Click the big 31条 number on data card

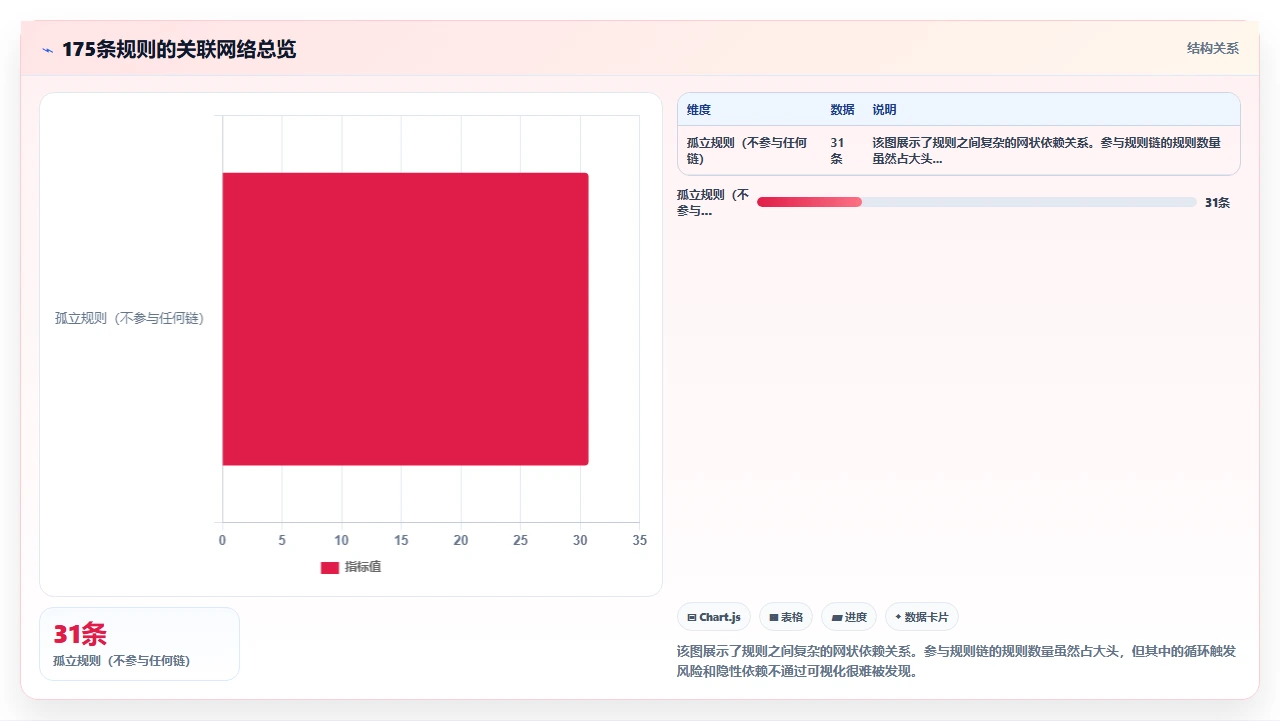[80, 634]
